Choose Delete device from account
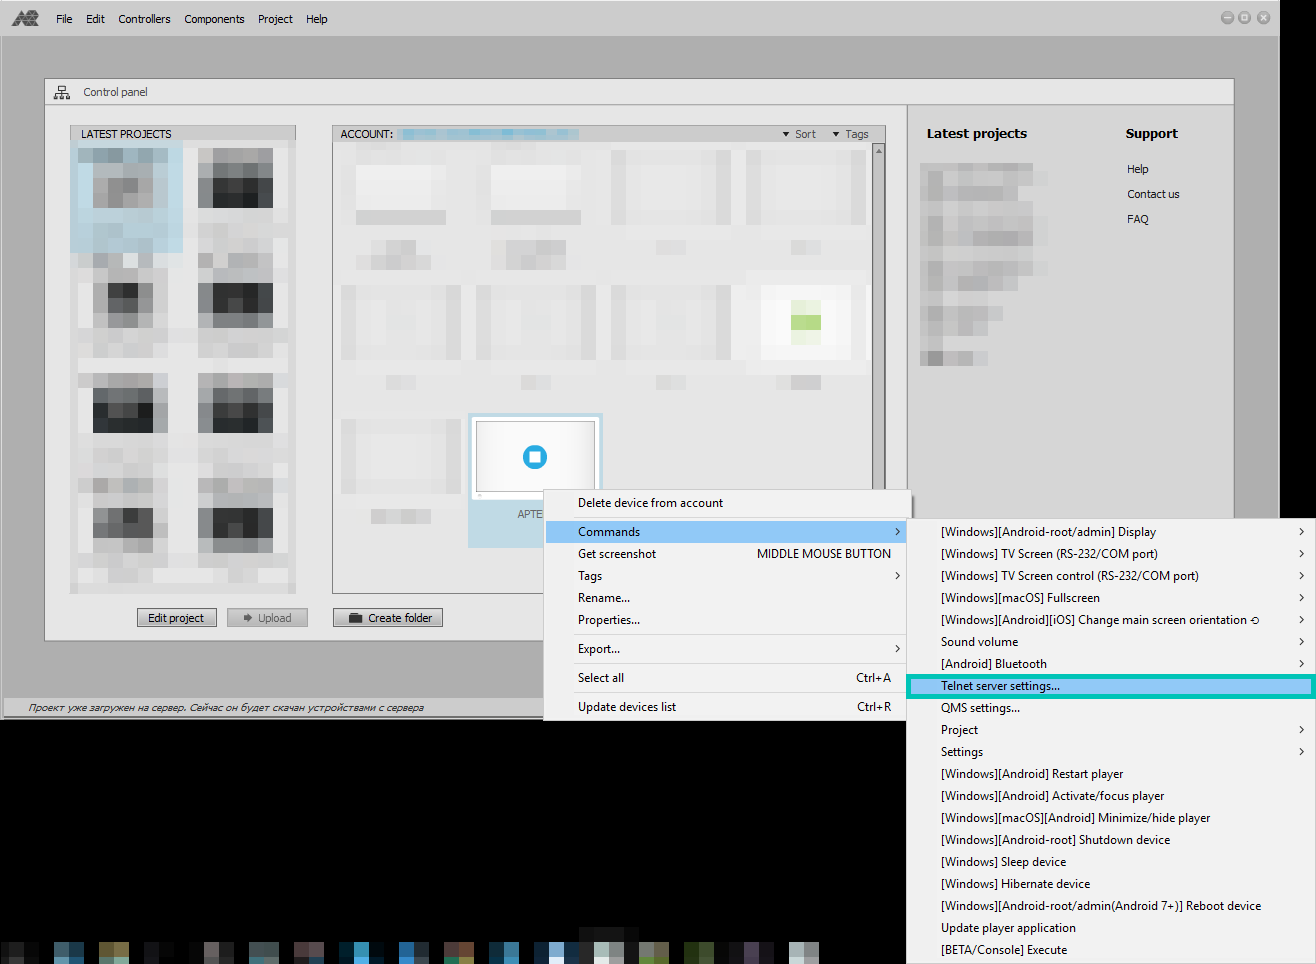 [x=727, y=503]
